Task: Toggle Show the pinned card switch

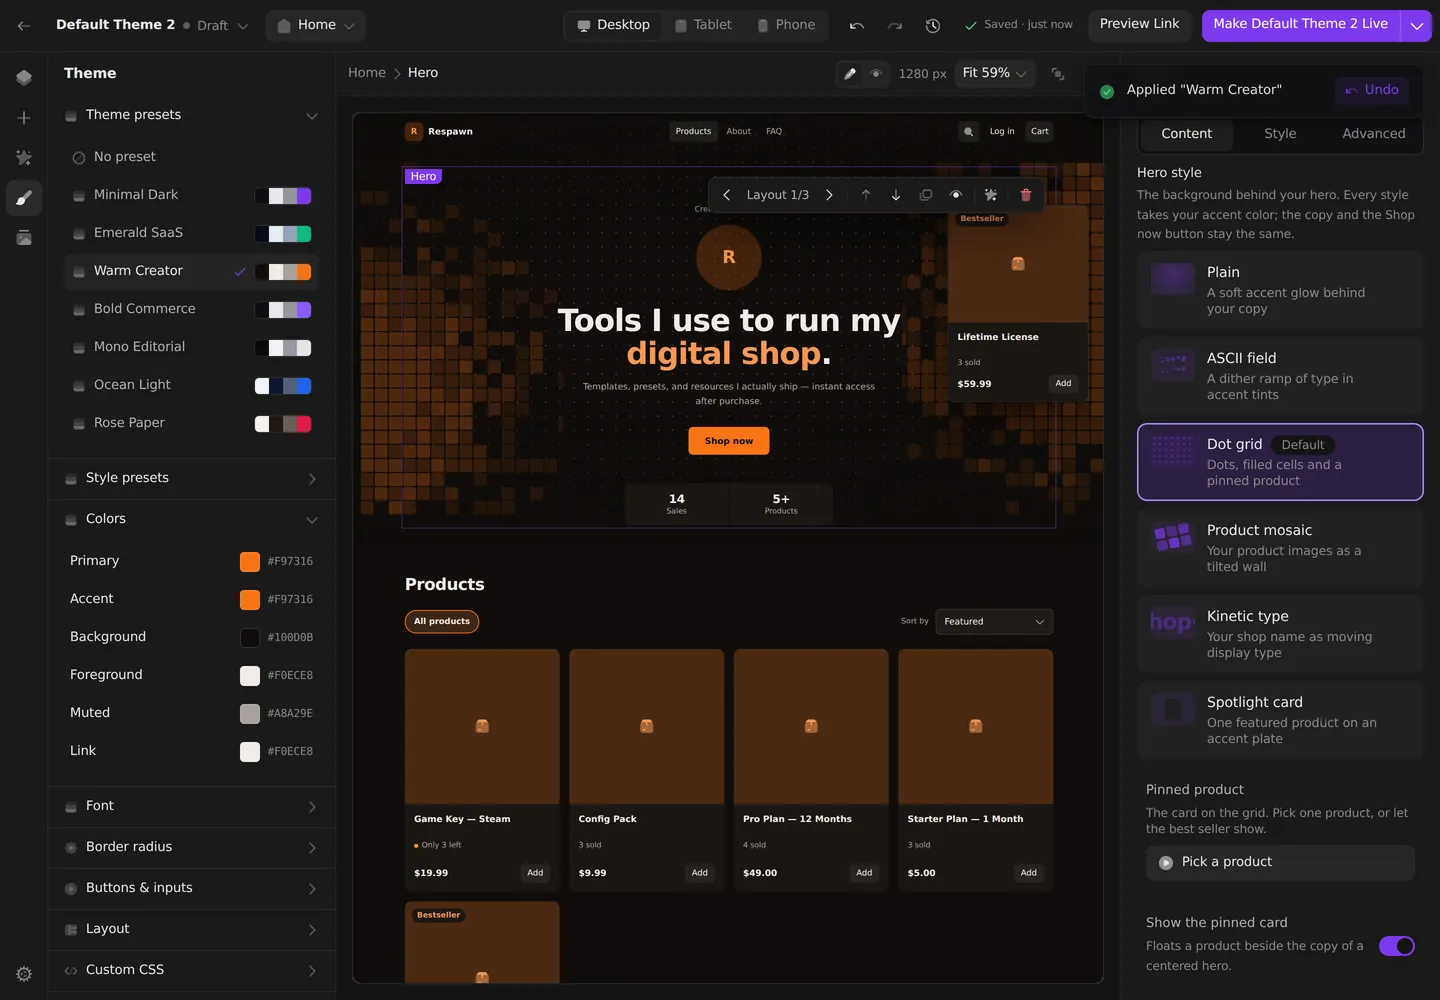Action: tap(1397, 946)
